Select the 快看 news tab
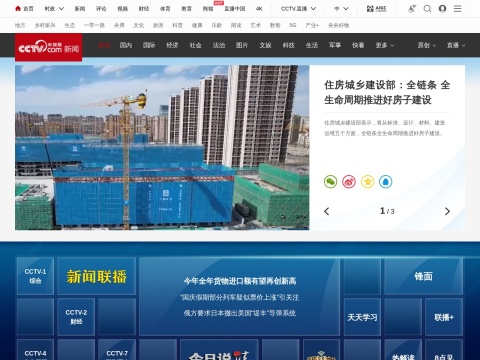Image resolution: width=480 pixels, height=360 pixels. tap(358, 45)
